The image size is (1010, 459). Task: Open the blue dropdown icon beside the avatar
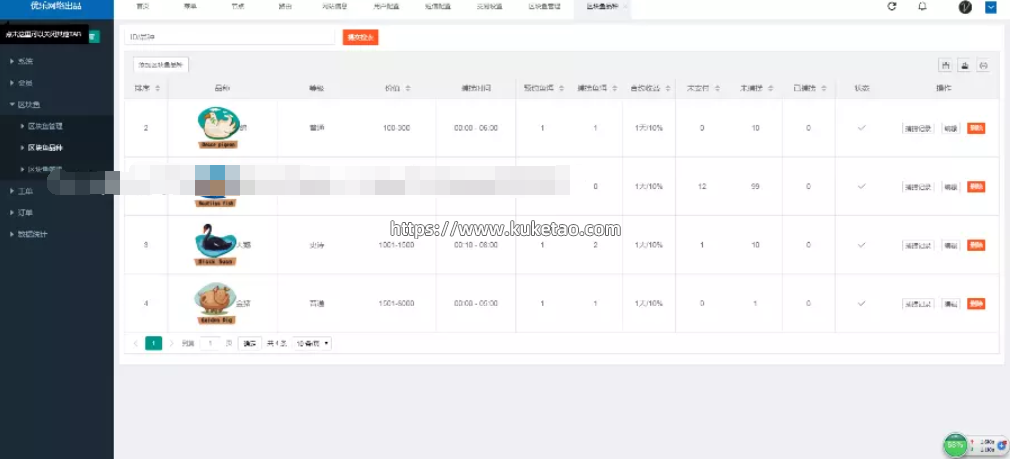(x=991, y=7)
